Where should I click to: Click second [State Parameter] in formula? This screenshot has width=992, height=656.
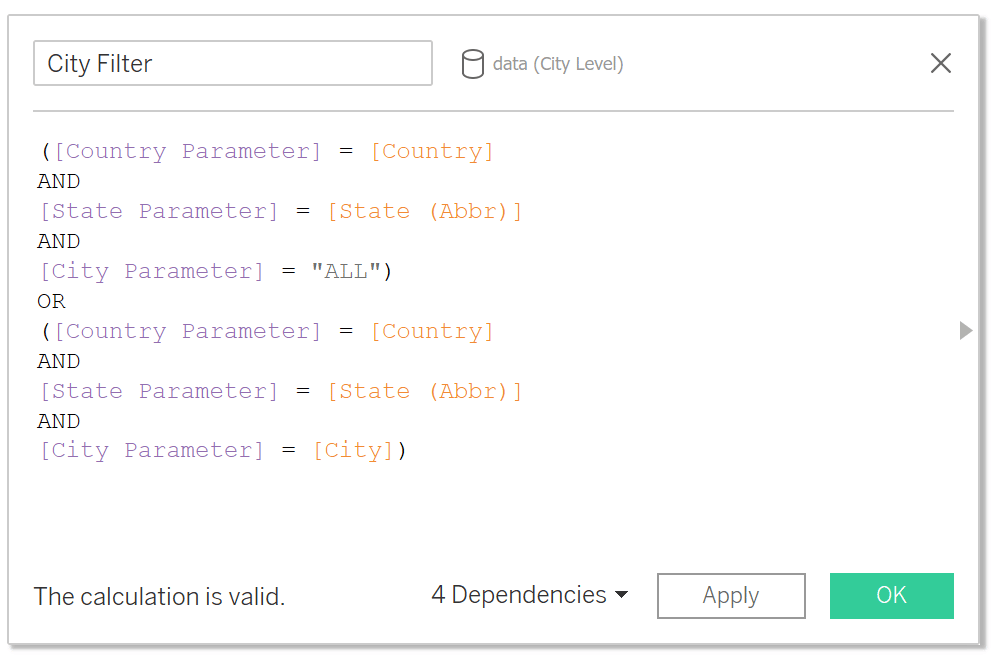pos(159,392)
